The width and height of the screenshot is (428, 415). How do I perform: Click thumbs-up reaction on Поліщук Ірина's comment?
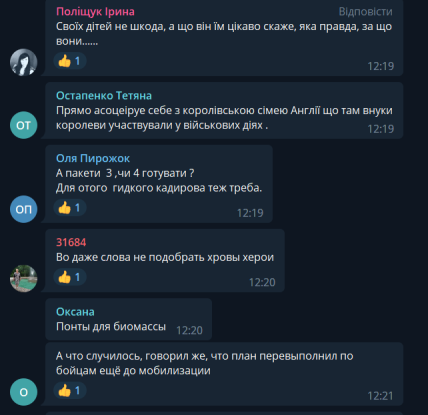tap(70, 61)
